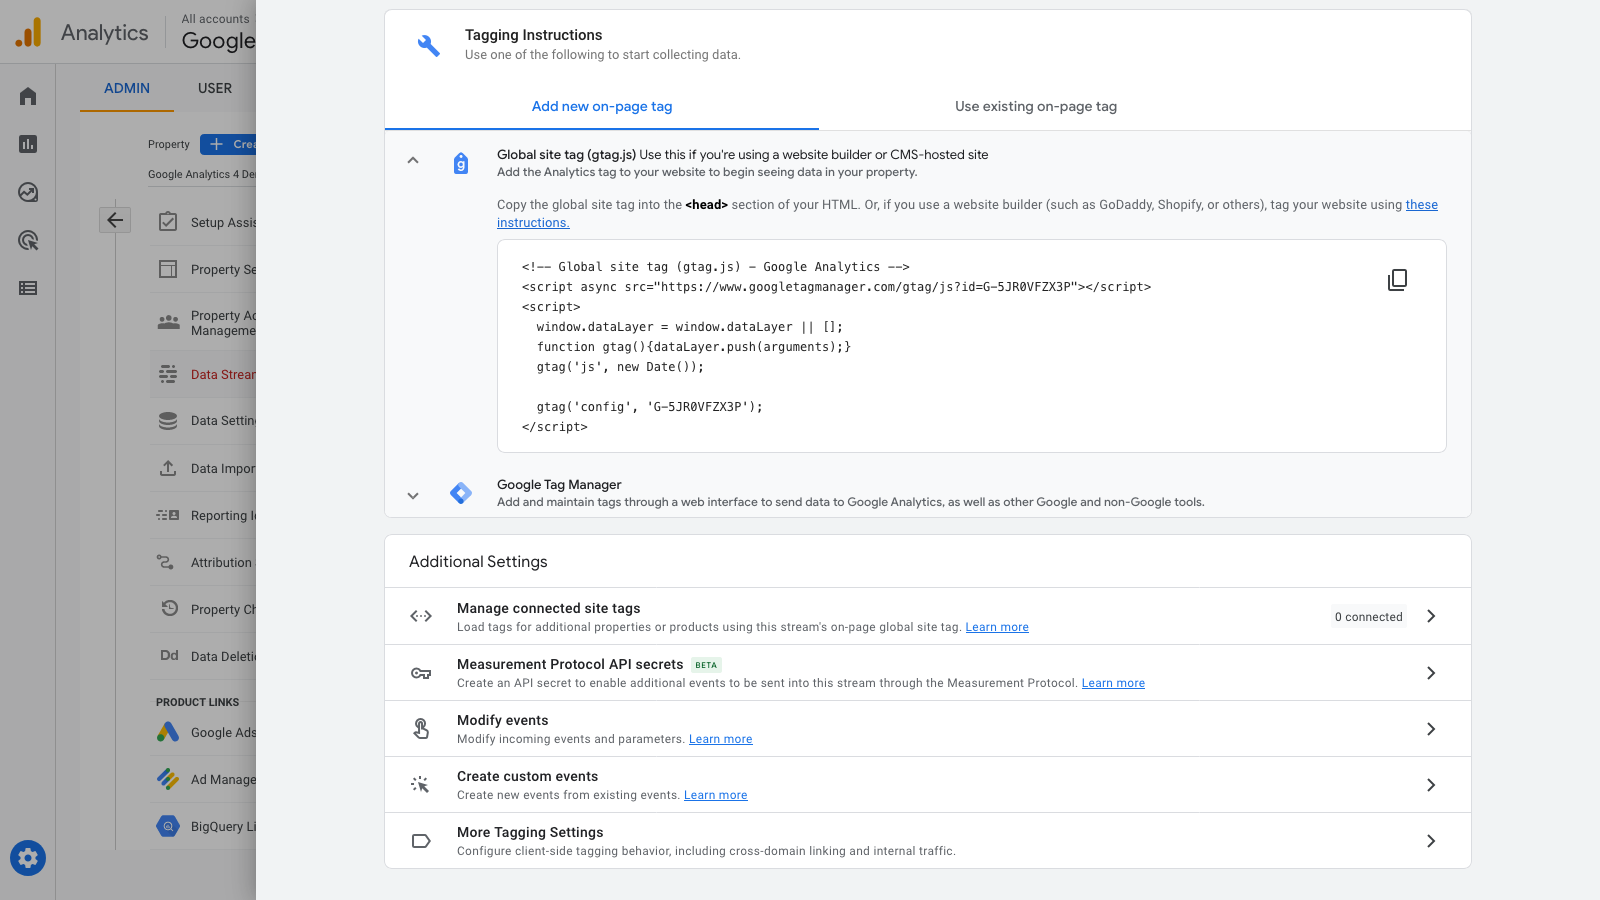Click the Property Access Management people icon

coord(168,322)
